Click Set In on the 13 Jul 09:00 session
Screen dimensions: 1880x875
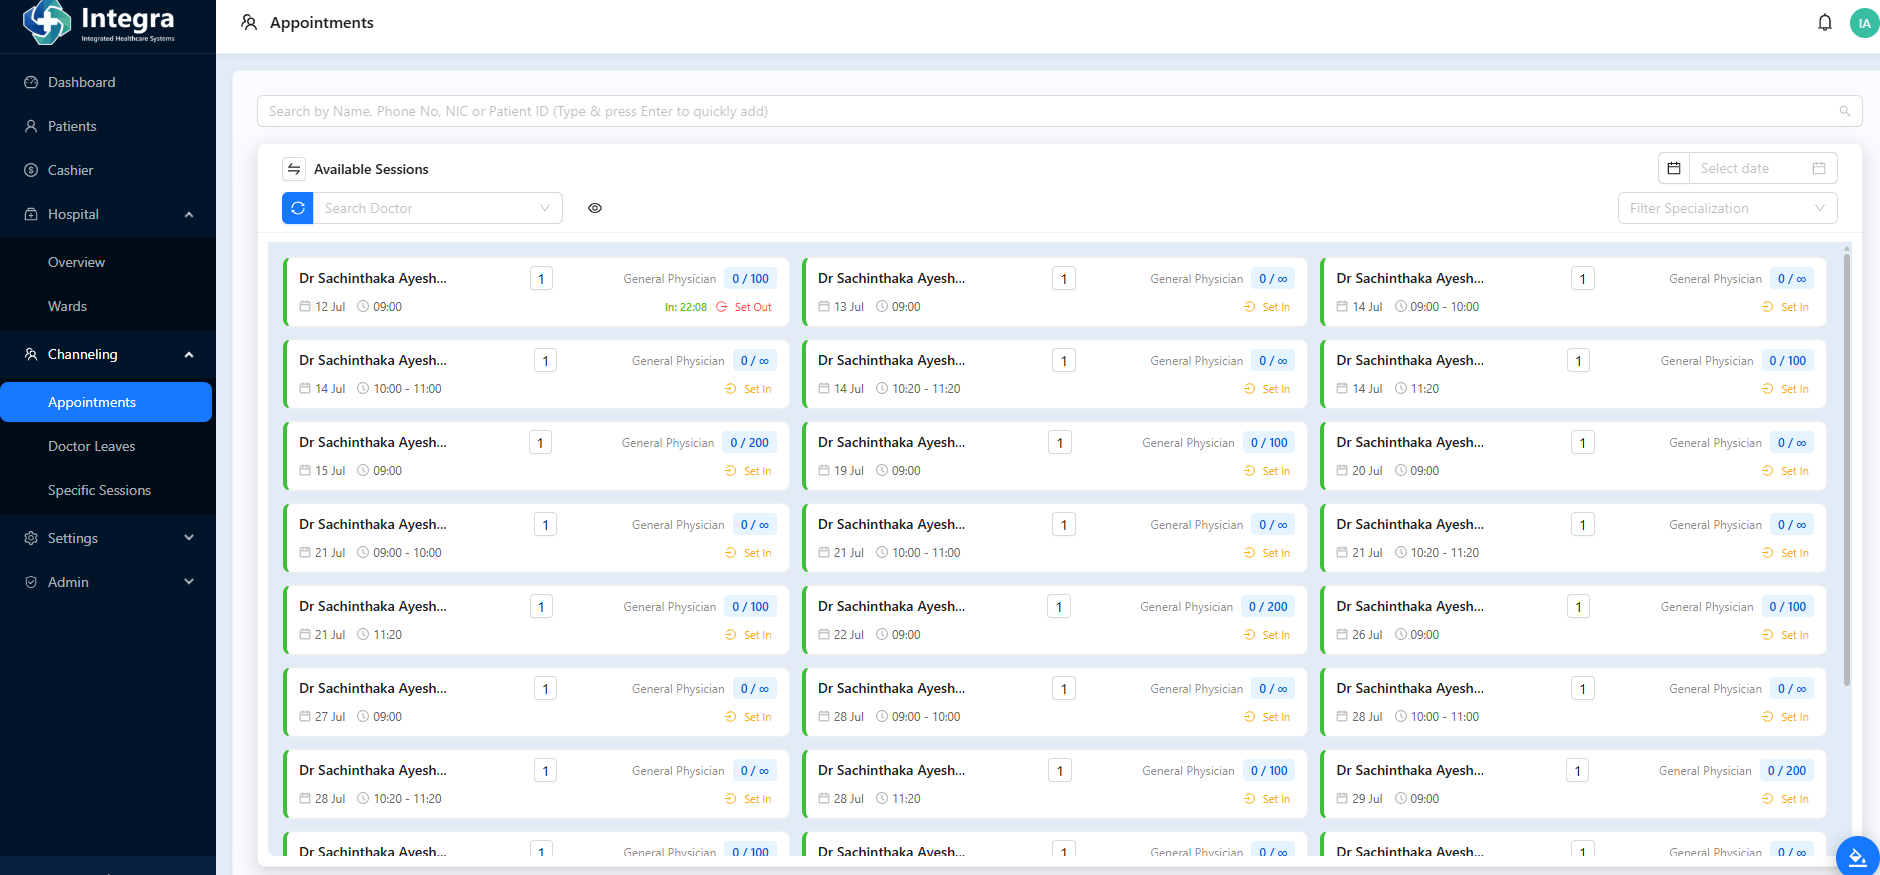click(x=1267, y=307)
